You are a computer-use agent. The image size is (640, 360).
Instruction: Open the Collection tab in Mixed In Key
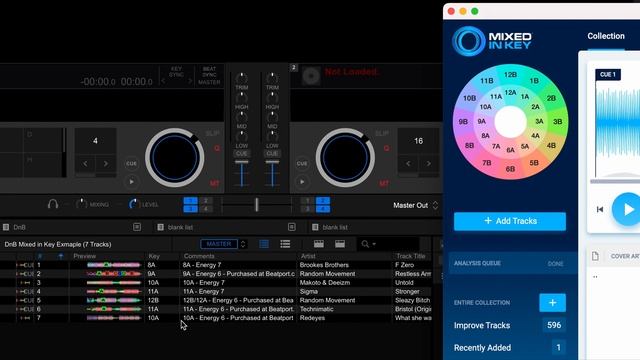point(606,36)
